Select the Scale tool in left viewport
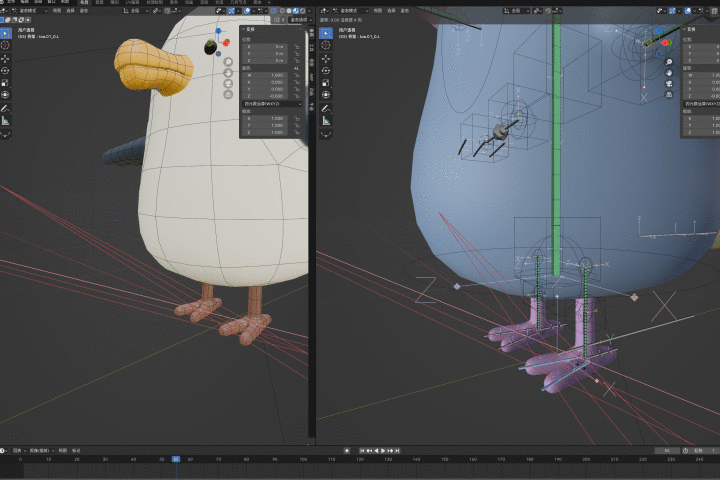The height and width of the screenshot is (480, 720). (x=6, y=83)
